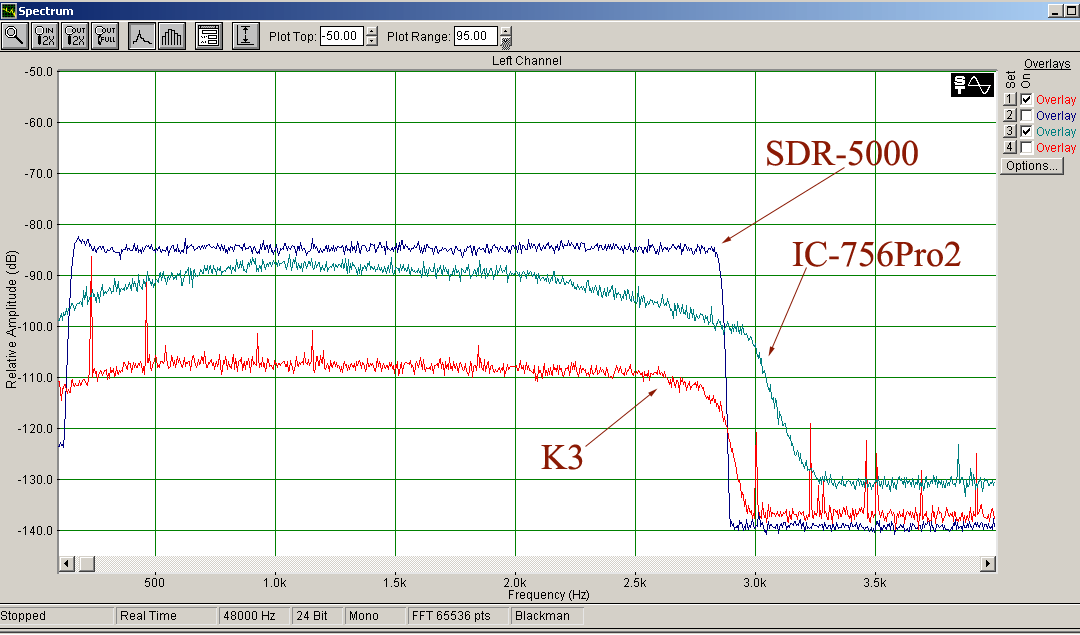Screen dimensions: 1080x635
Task: Set overlay 1 with the '1' button
Action: click(x=1010, y=99)
